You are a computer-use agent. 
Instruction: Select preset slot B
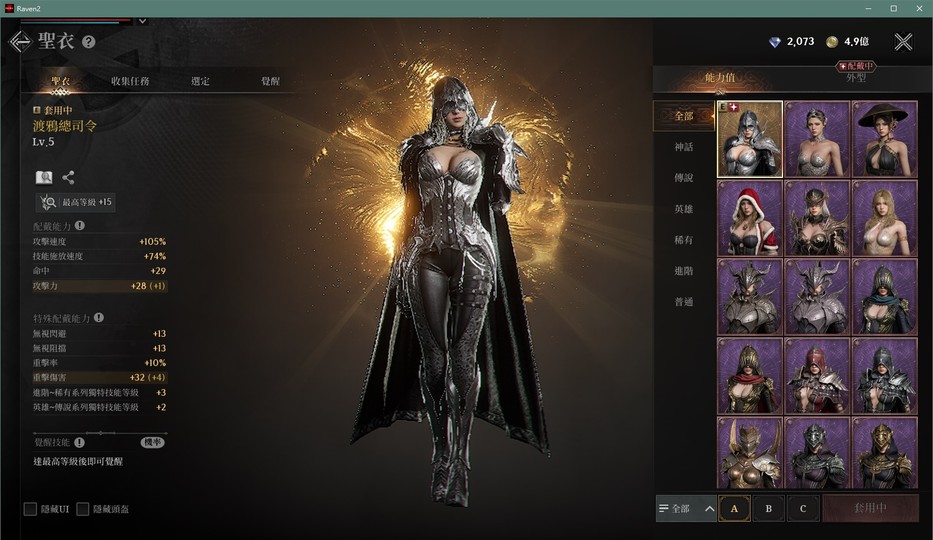coord(768,508)
